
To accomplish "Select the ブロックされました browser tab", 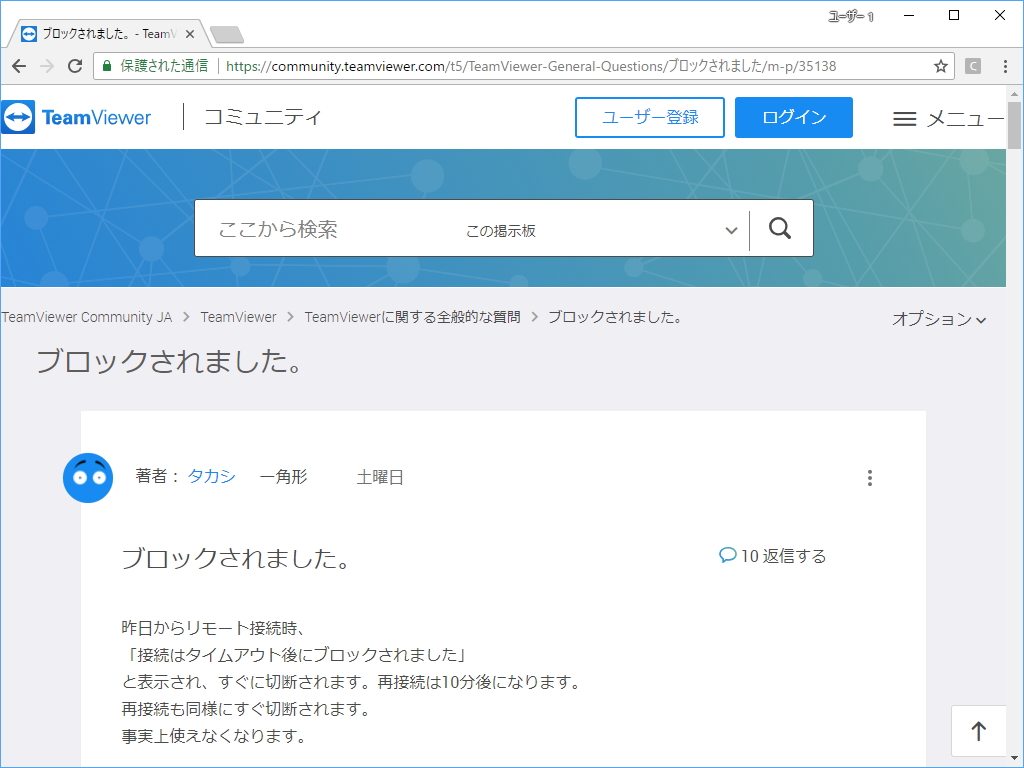I will (x=100, y=32).
